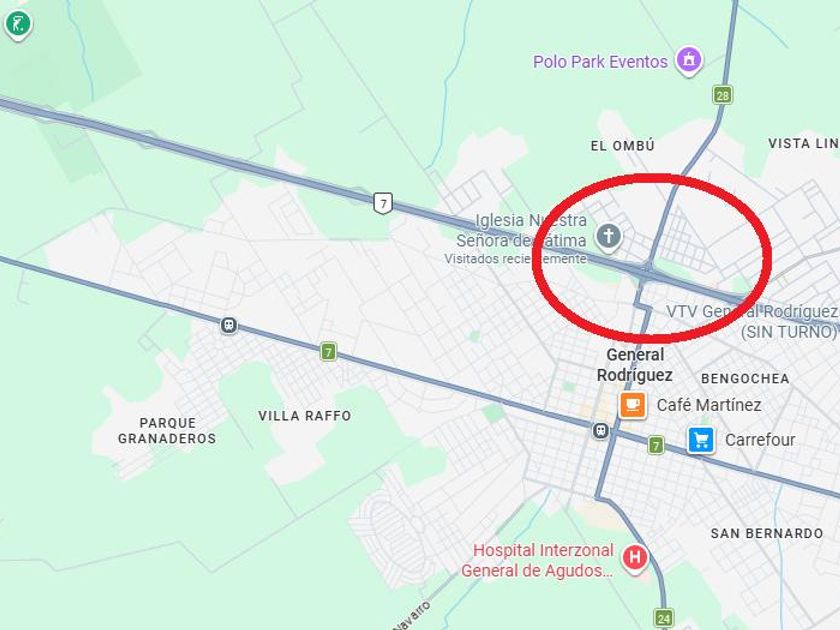Select the route 24 green shield
This screenshot has width=840, height=630.
[x=664, y=618]
